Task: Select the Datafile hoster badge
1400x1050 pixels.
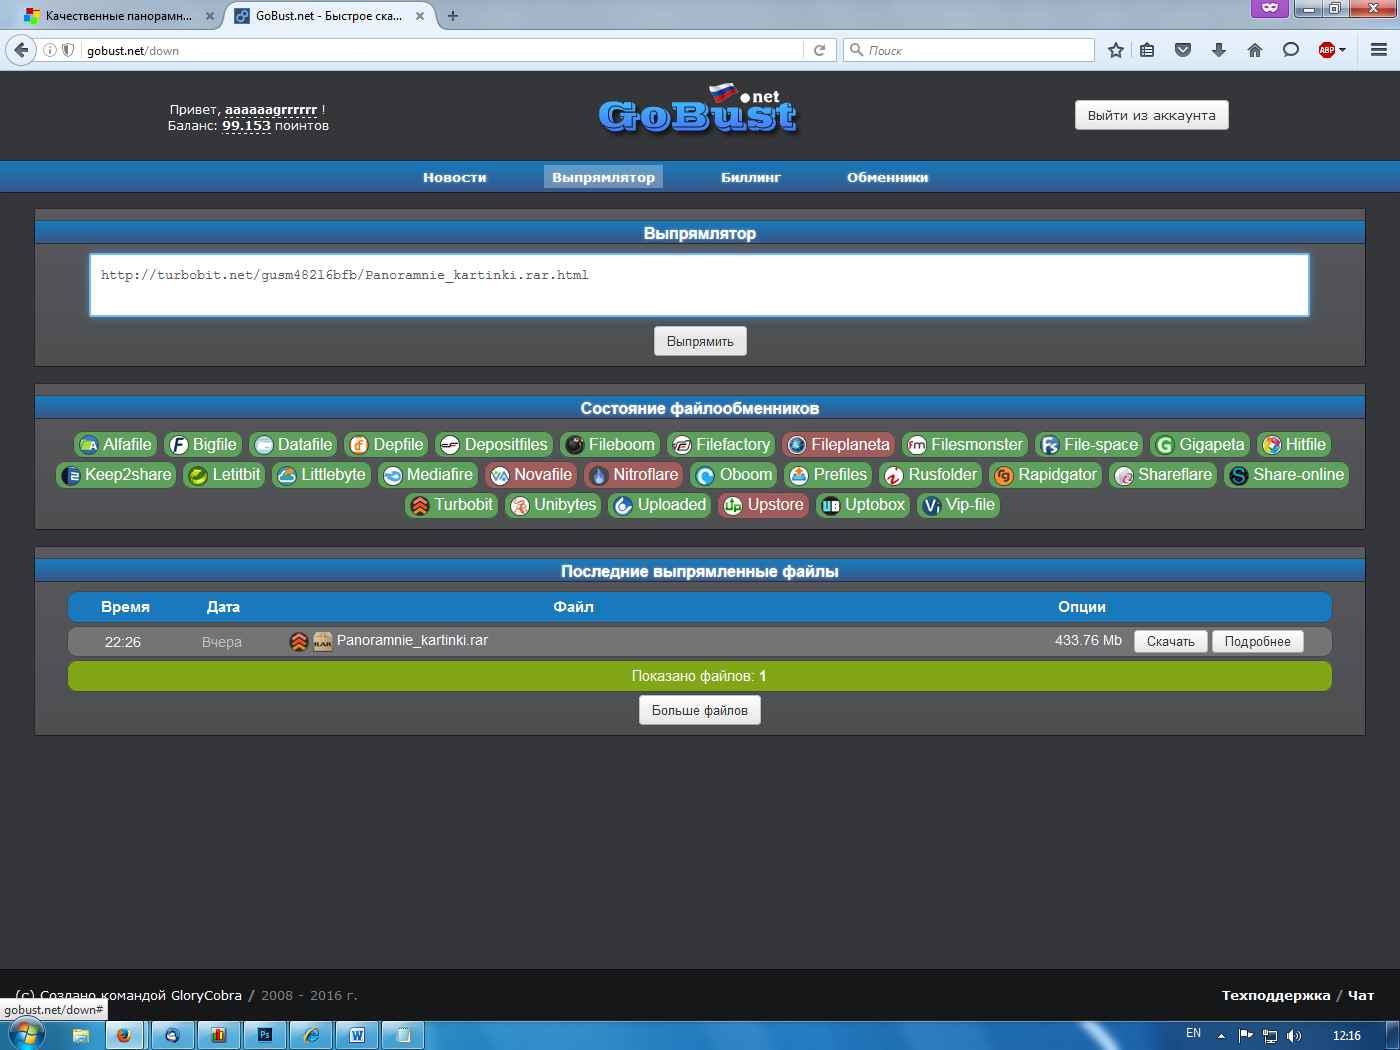Action: point(293,445)
